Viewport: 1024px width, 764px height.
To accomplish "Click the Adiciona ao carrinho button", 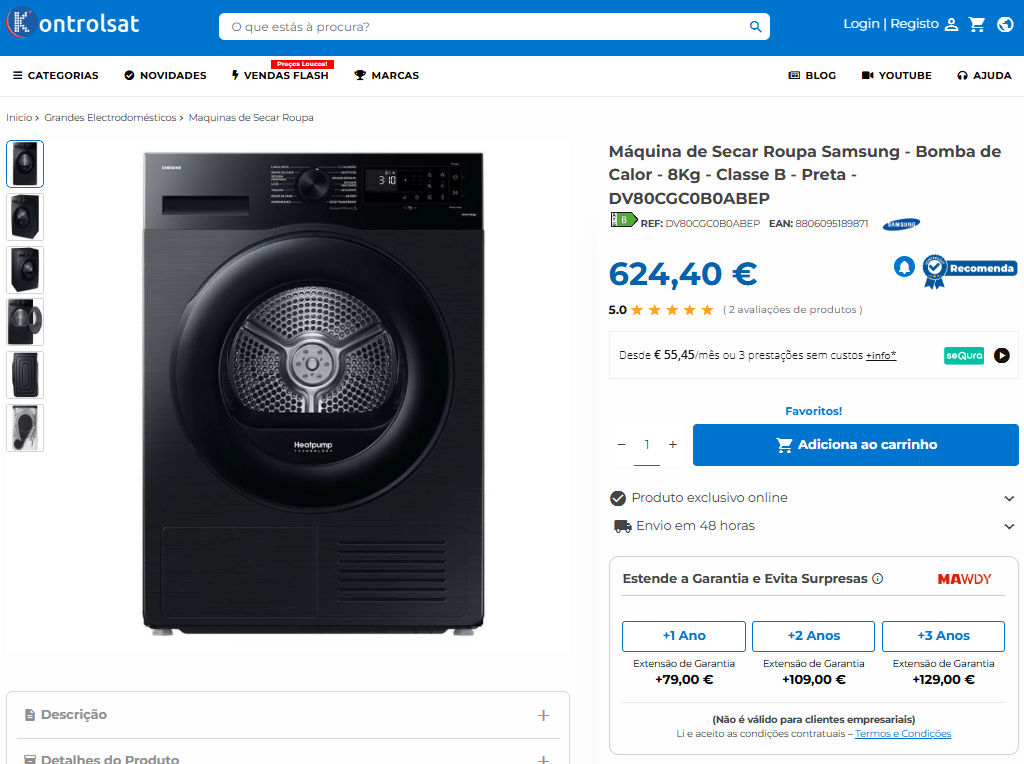I will coord(855,445).
